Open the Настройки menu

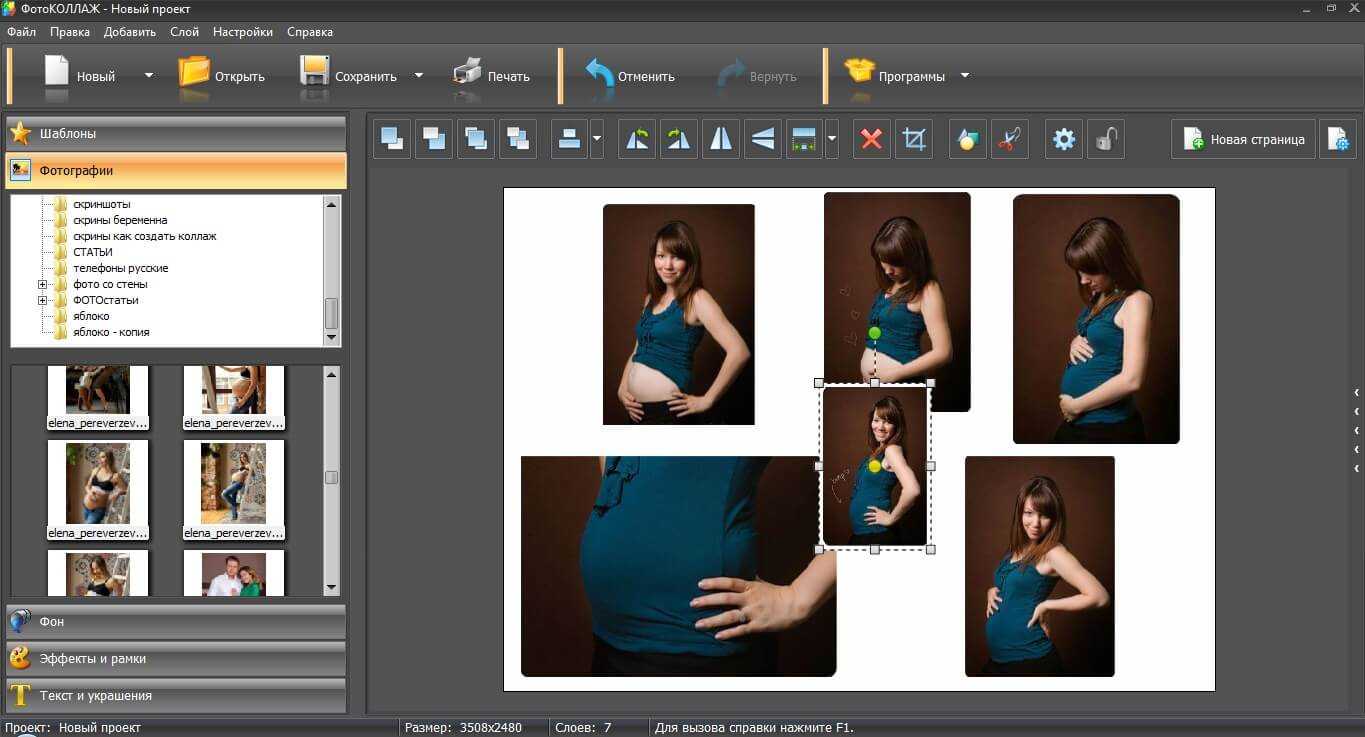(x=243, y=32)
